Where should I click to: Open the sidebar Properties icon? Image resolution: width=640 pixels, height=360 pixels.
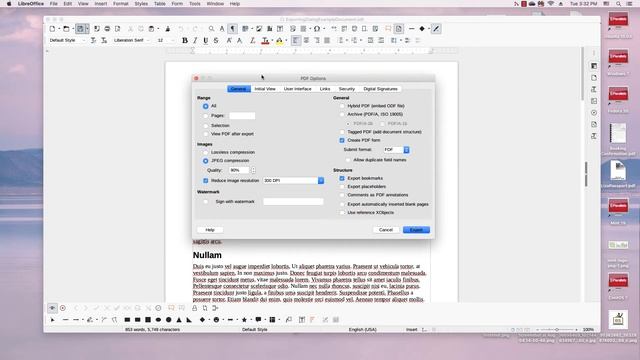click(594, 66)
